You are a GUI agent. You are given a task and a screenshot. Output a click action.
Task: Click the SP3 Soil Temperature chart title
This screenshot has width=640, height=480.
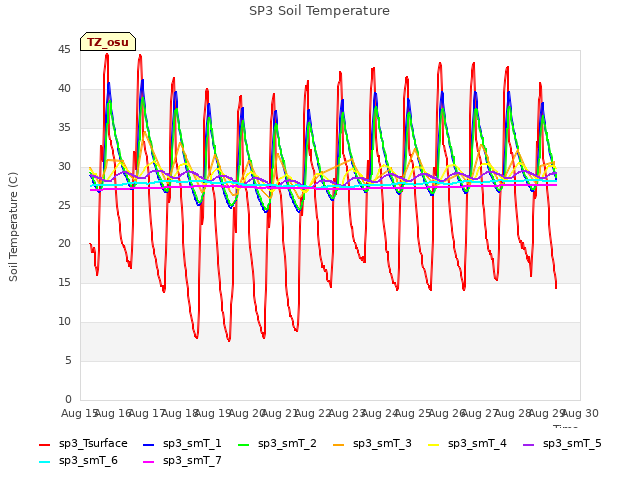coord(319,11)
